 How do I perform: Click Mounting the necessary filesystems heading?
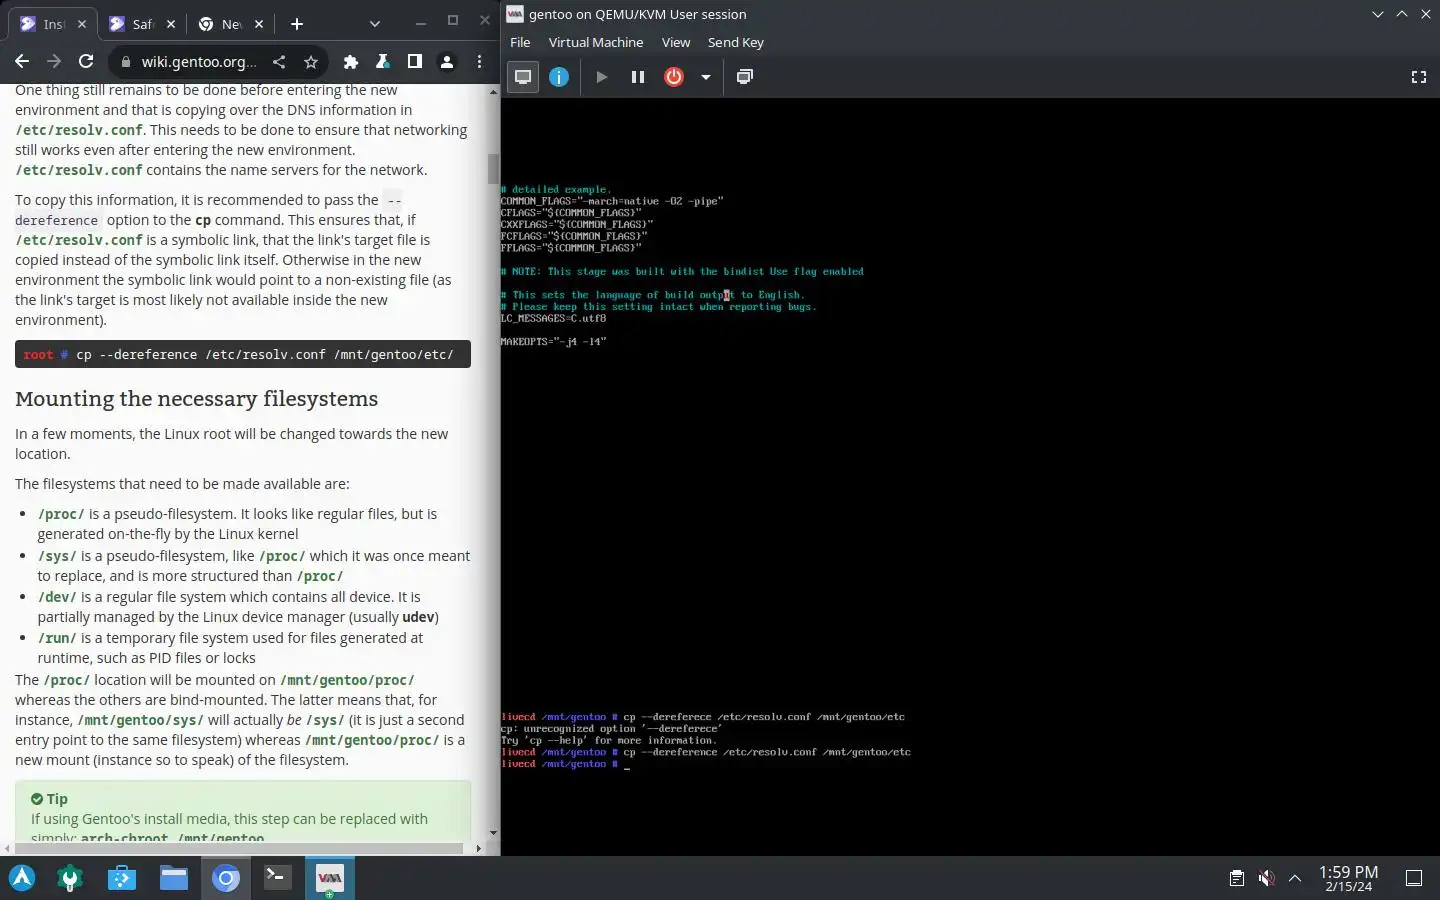tap(196, 399)
